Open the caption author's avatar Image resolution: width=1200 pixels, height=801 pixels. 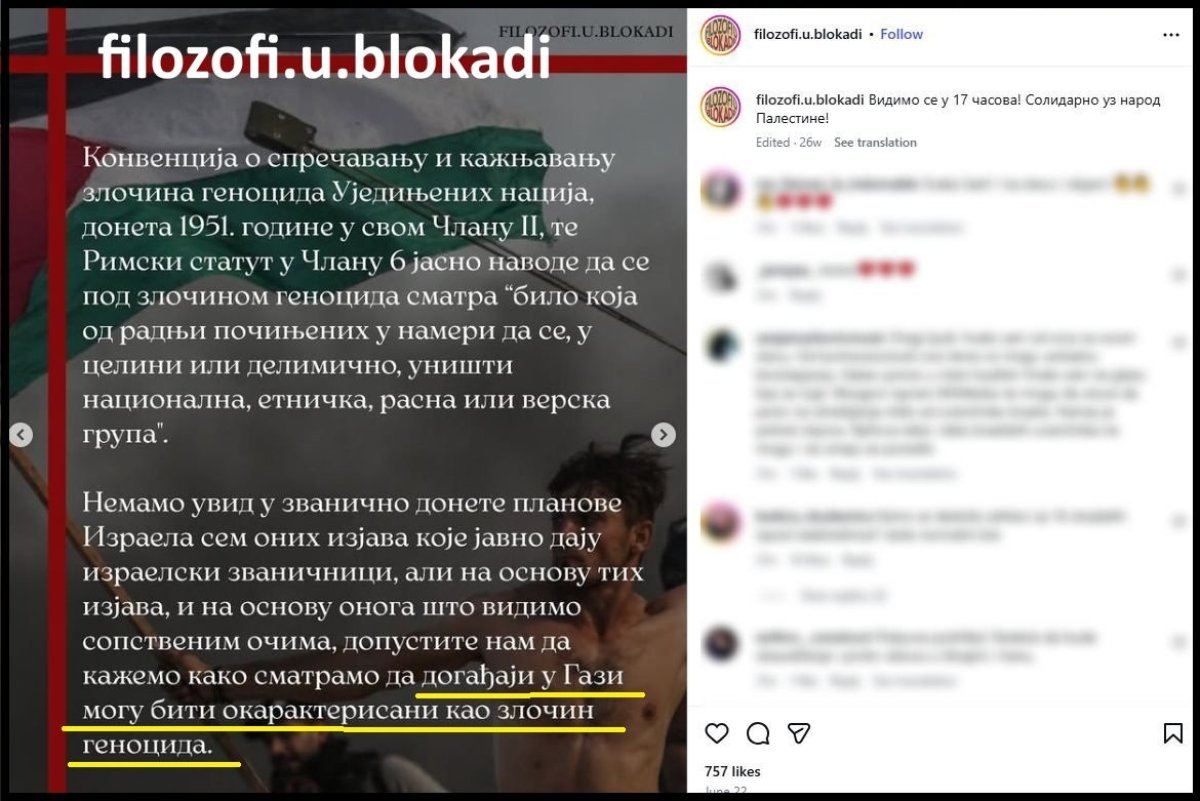[x=720, y=107]
